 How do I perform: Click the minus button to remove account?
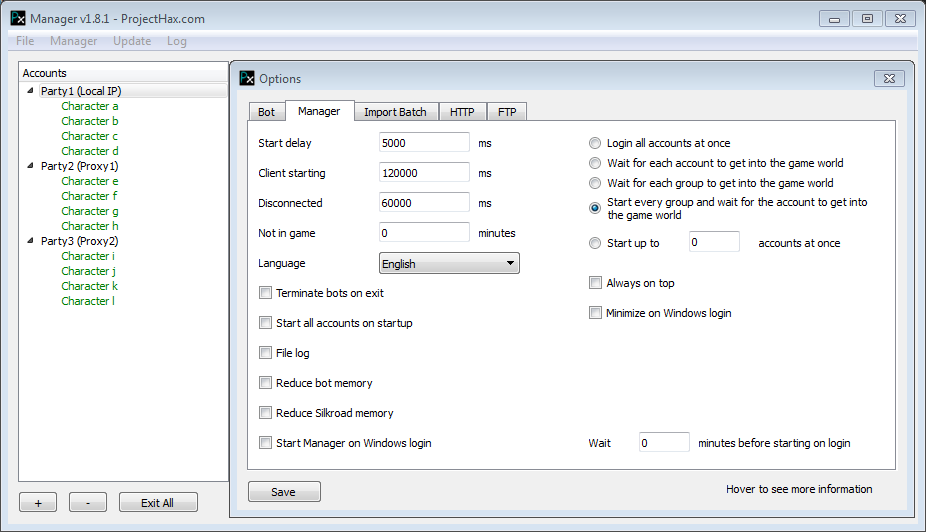[x=88, y=503]
